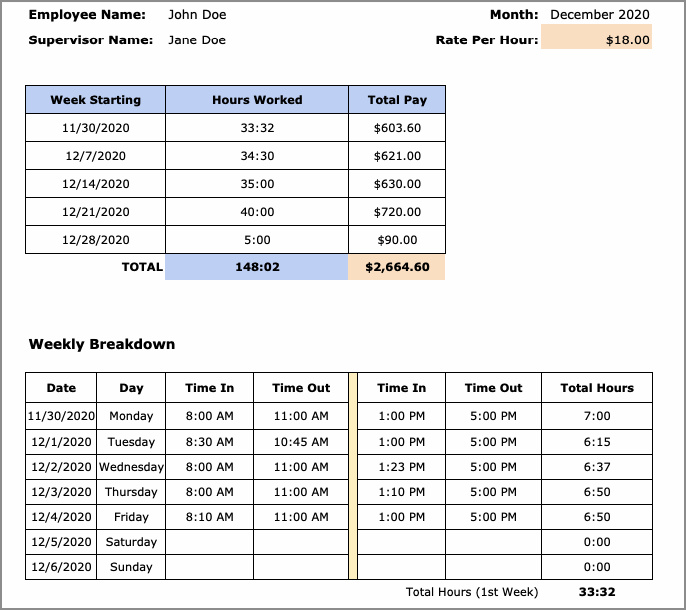This screenshot has height=610, width=686.
Task: Click the 6:37 total hours cell
Action: pos(597,467)
